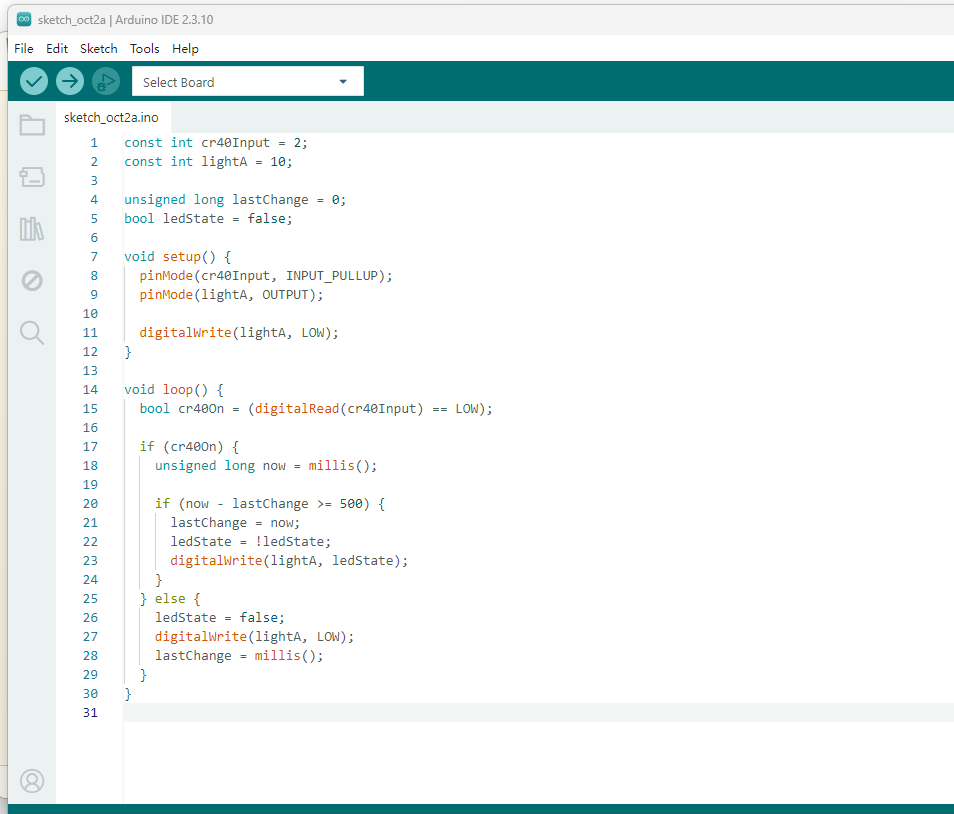Select the sketch_oct2a.ino tab
Viewport: 954px width, 814px height.
click(111, 117)
